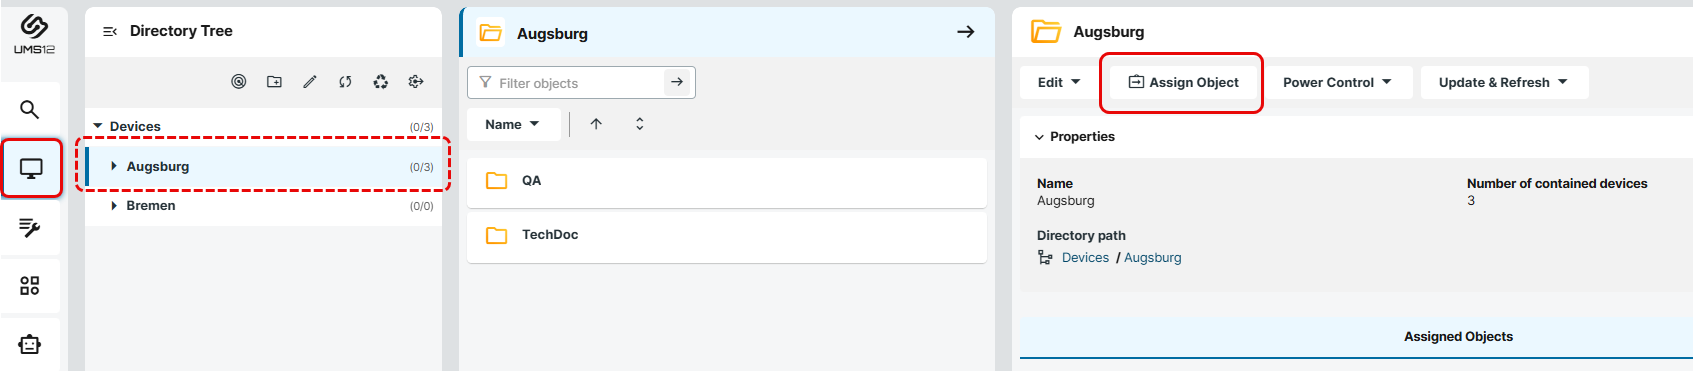
Task: Collapse the Directory Tree panel
Action: click(110, 32)
